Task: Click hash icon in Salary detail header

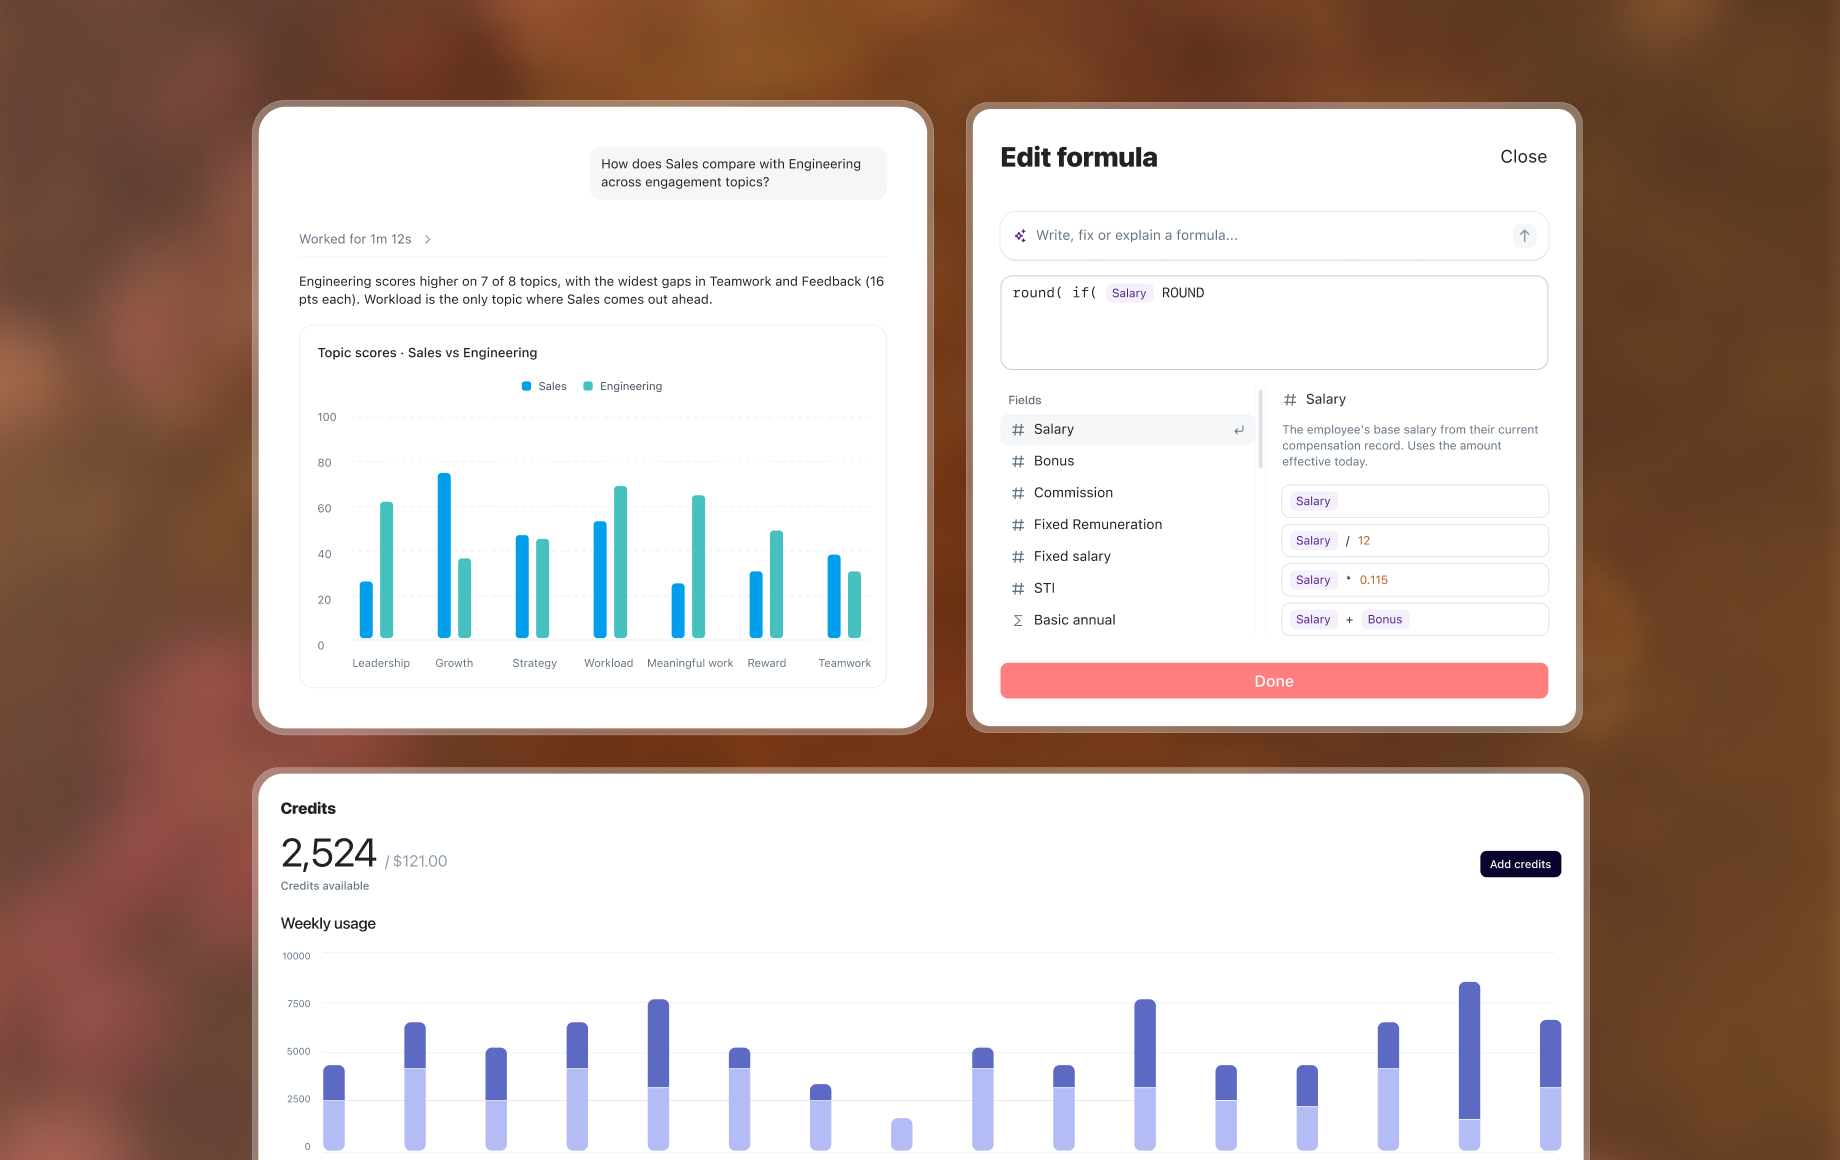Action: 1290,400
